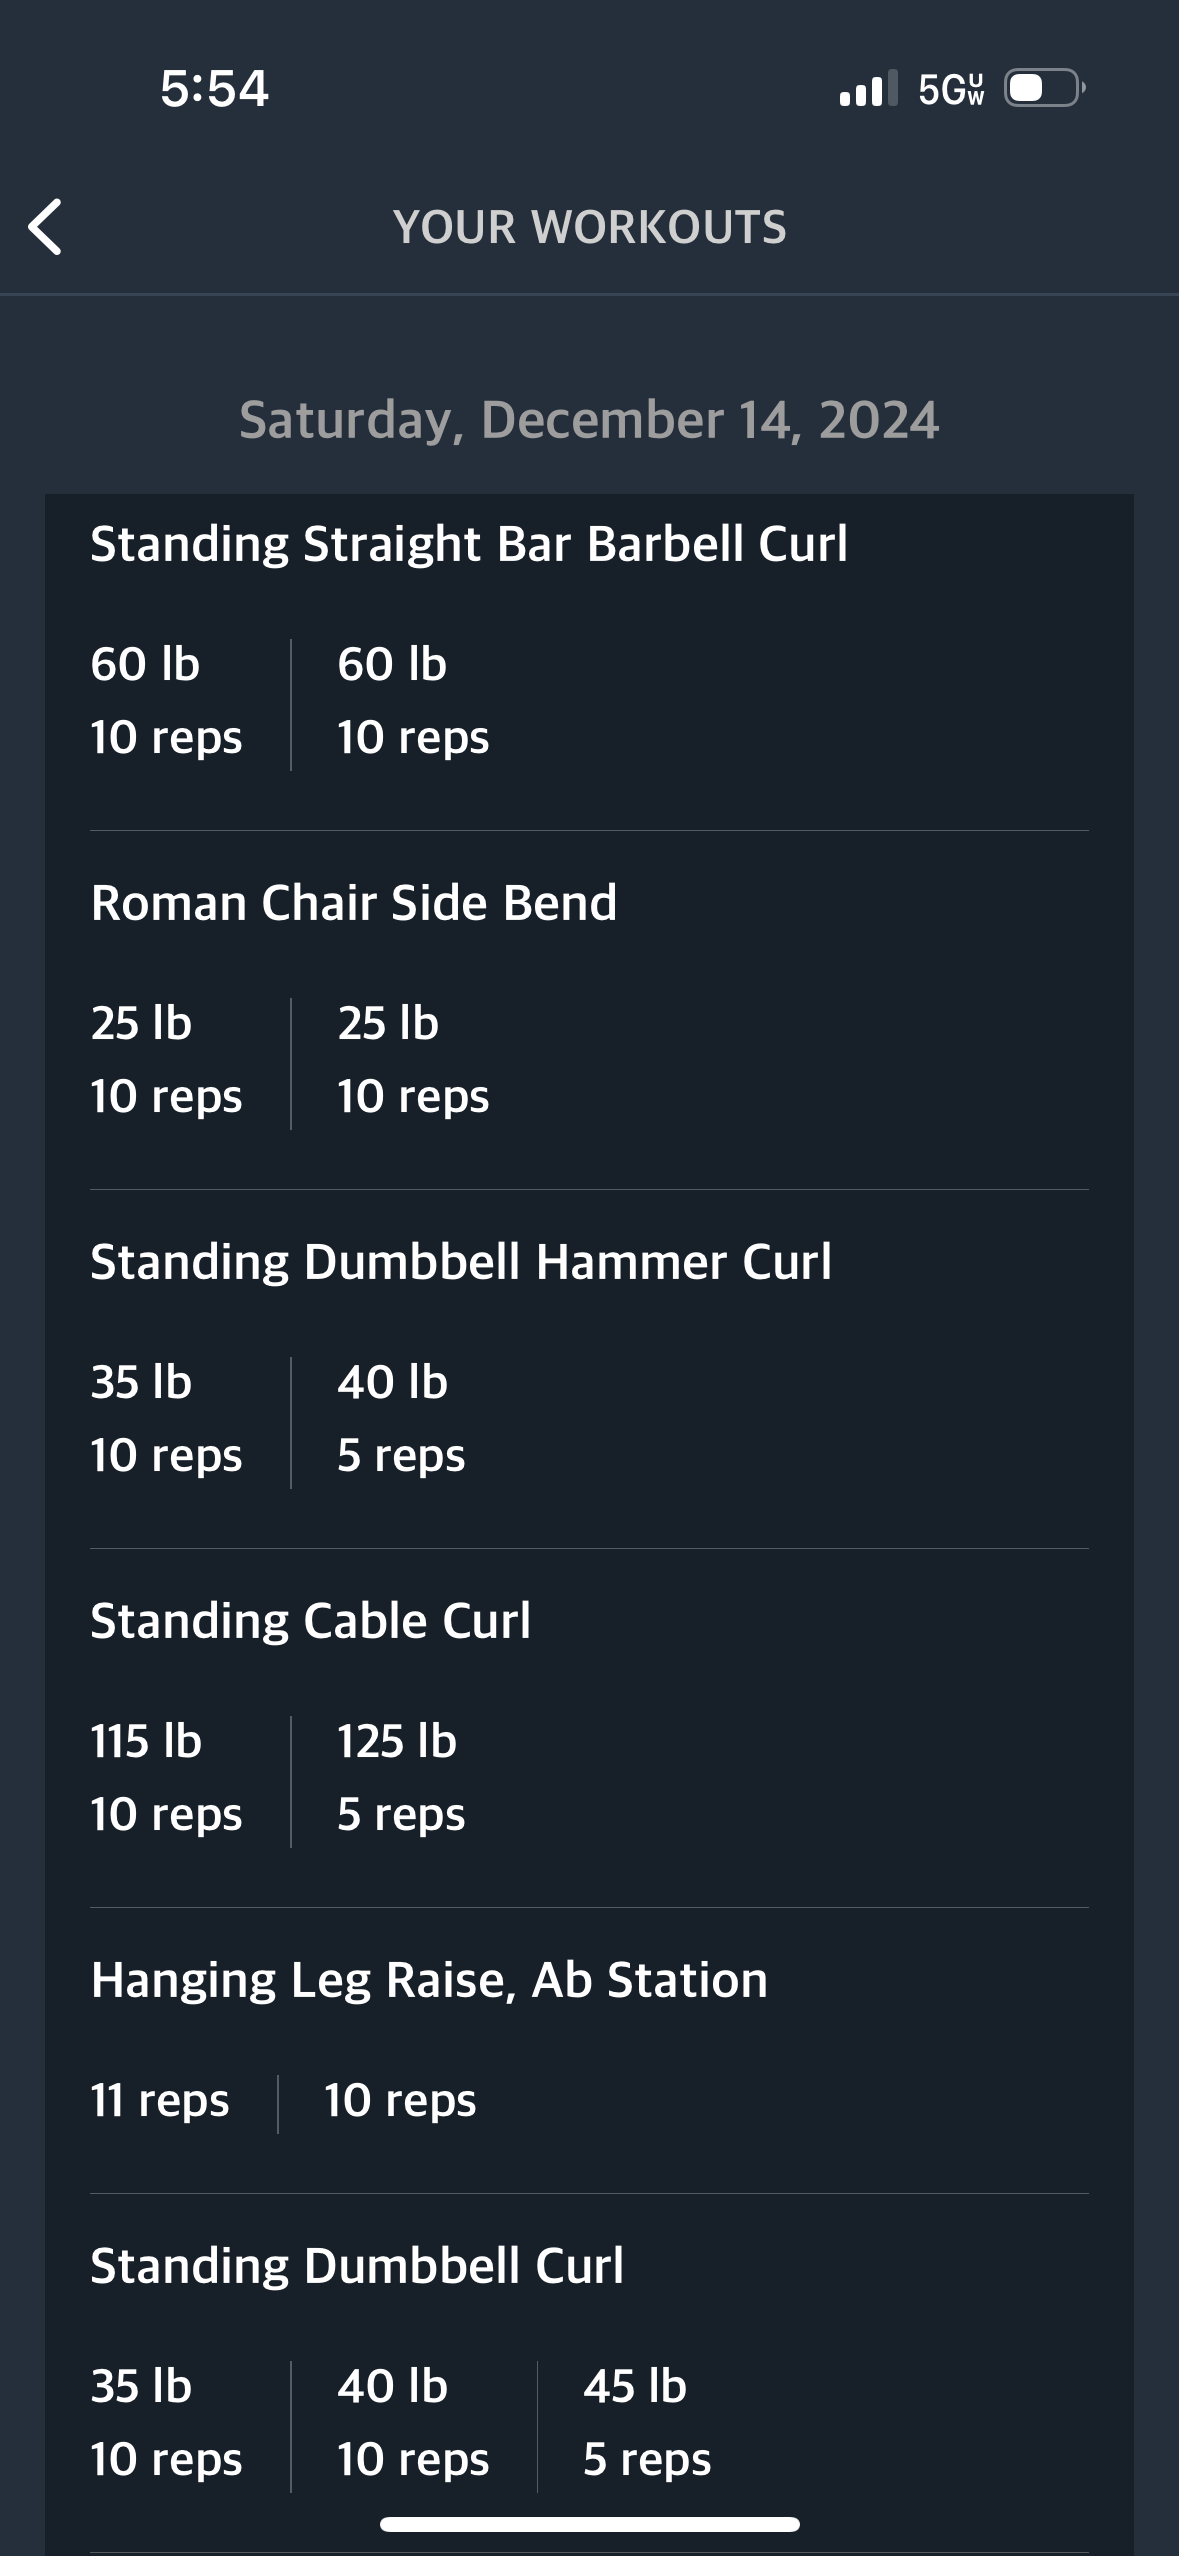Viewport: 1179px width, 2556px height.
Task: Open Standing Dumbbell Hammer Curl exercise
Action: point(461,1262)
